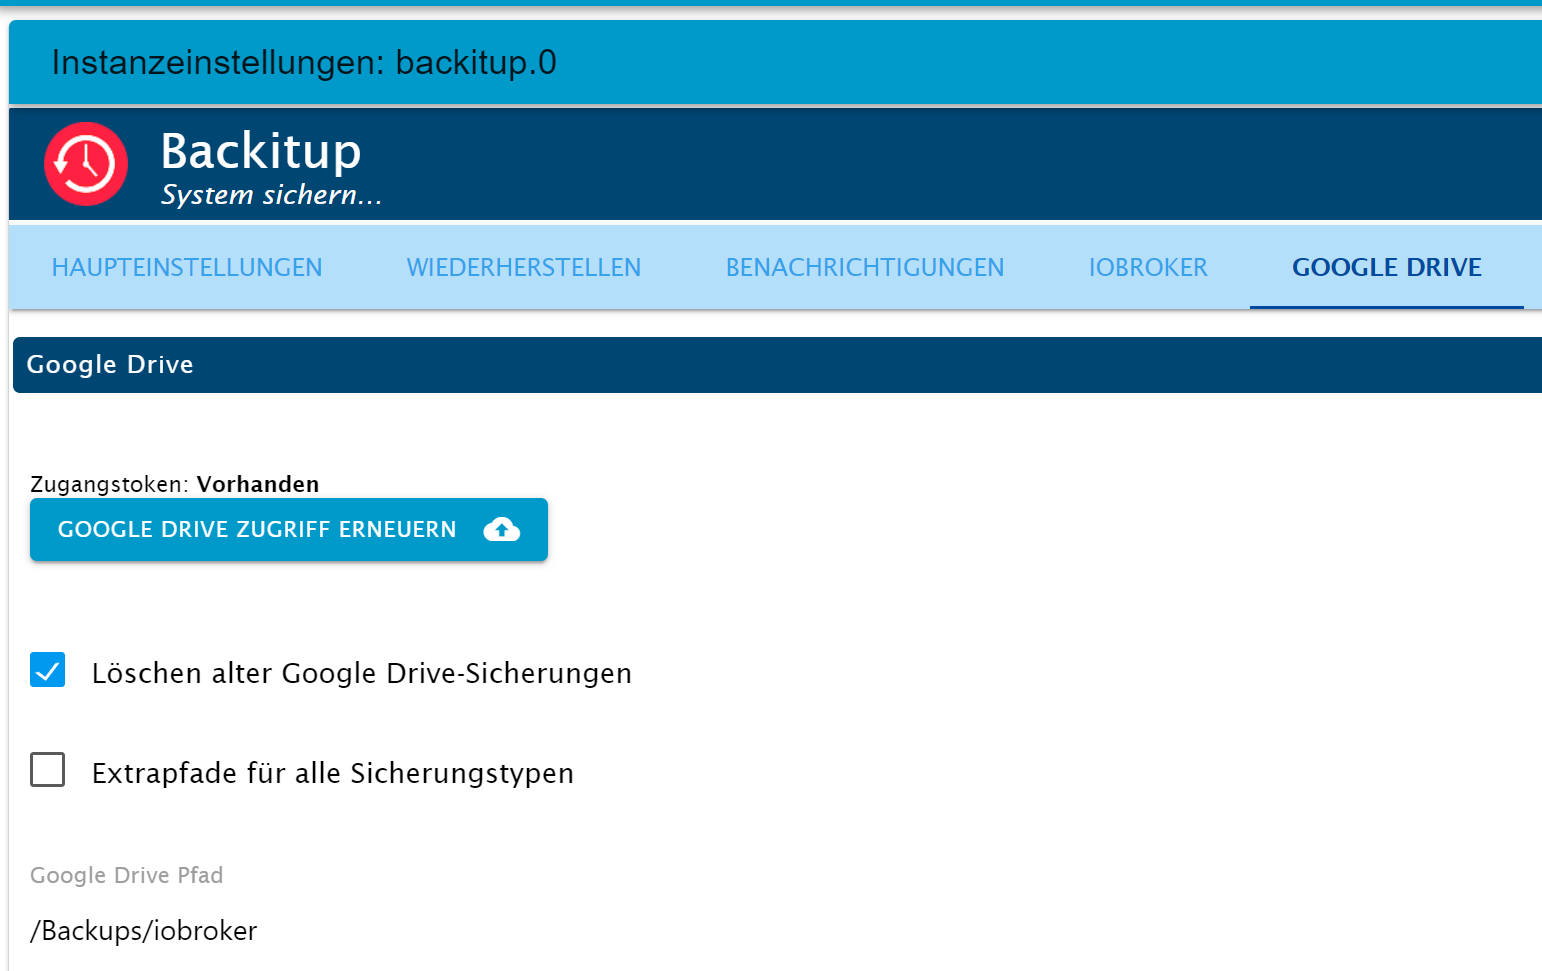
Task: Click Google Drive Zugriff erneuern button
Action: pos(289,529)
